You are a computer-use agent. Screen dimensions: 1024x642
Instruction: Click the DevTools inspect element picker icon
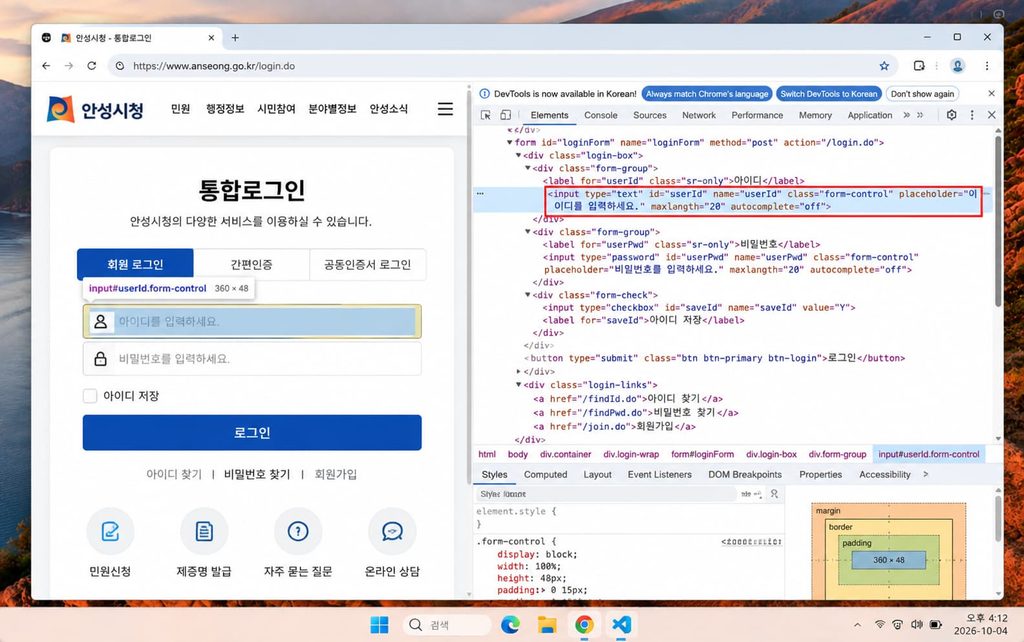pyautogui.click(x=485, y=115)
